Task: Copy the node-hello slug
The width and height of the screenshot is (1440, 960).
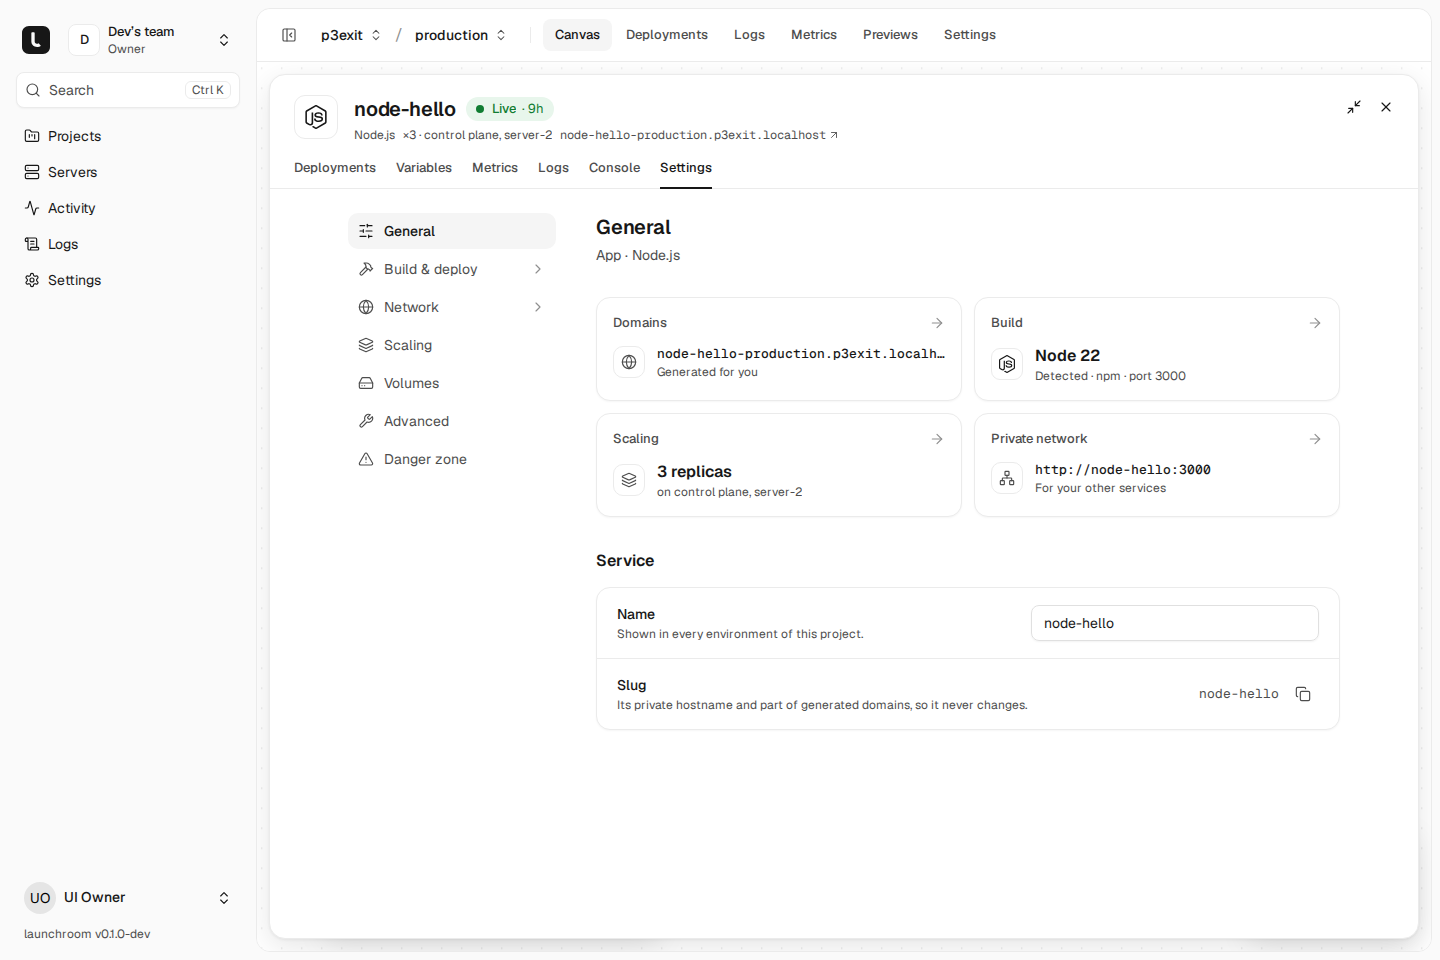Action: (x=1303, y=694)
